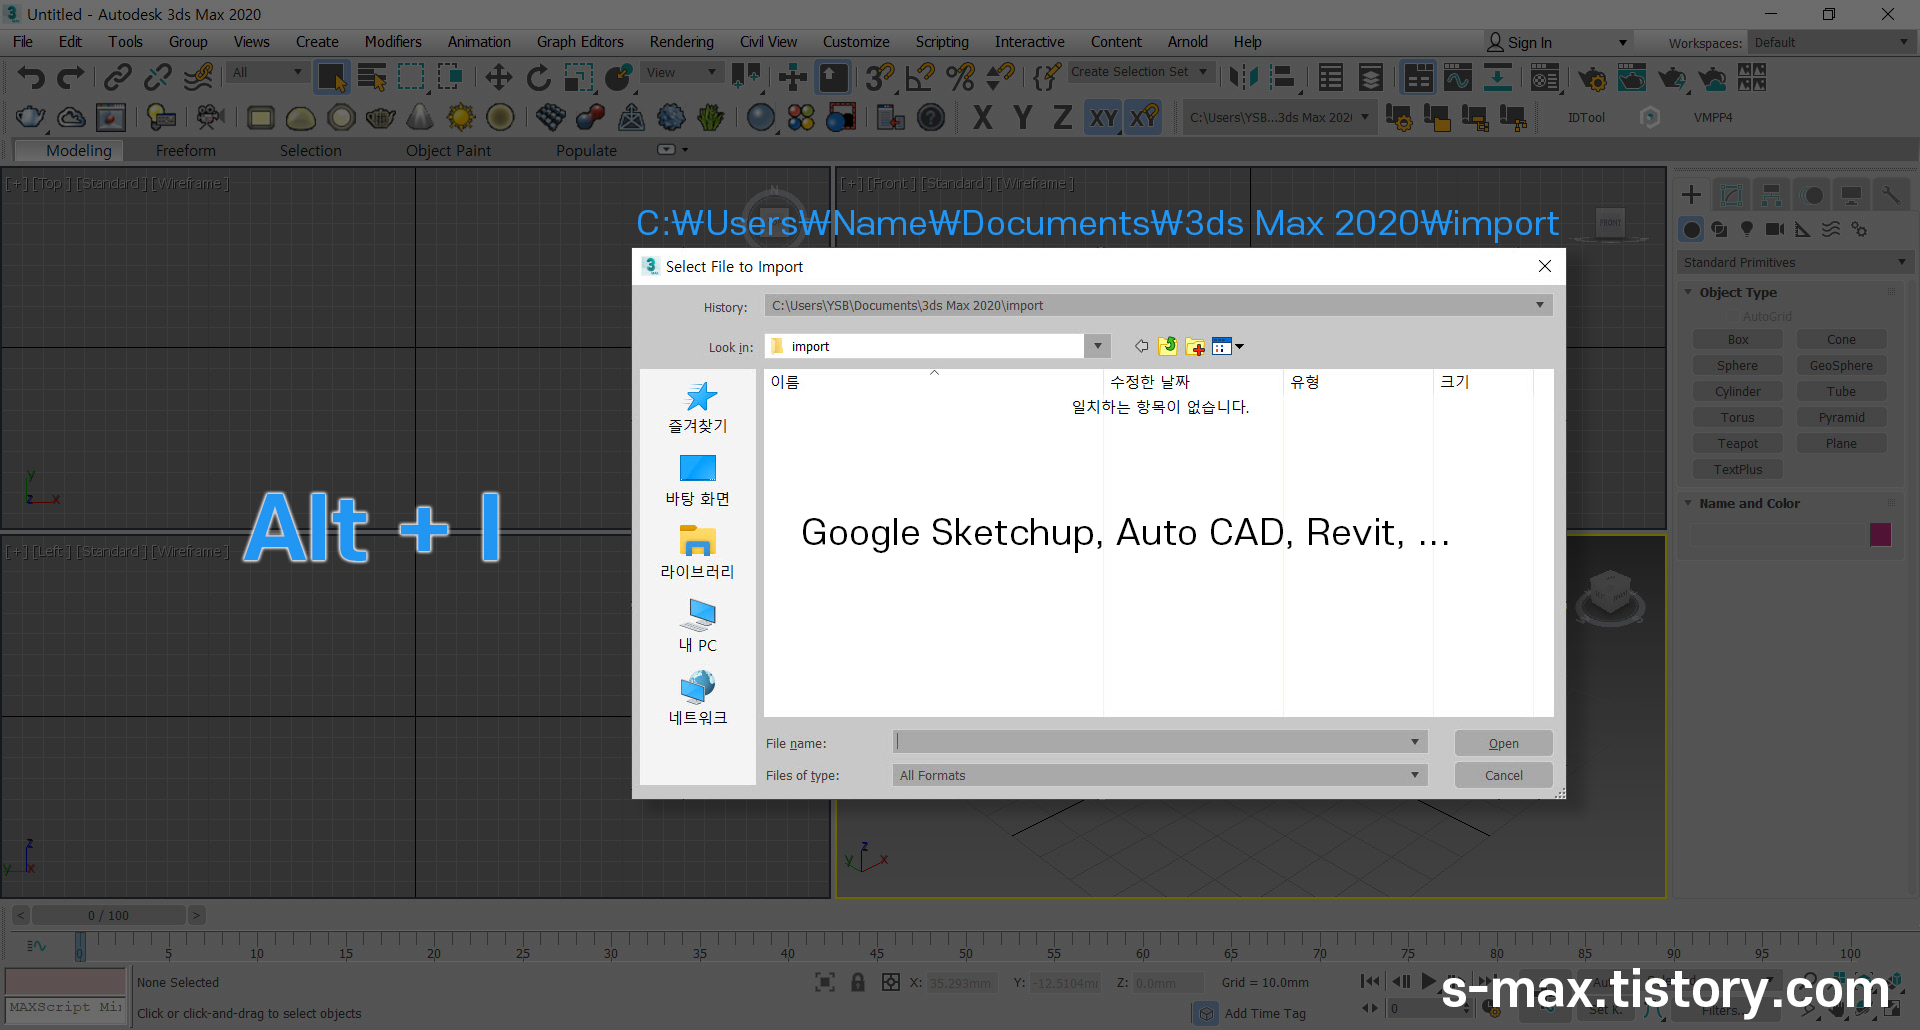Go to last visited folder icon
The width and height of the screenshot is (1920, 1030).
pos(1141,346)
